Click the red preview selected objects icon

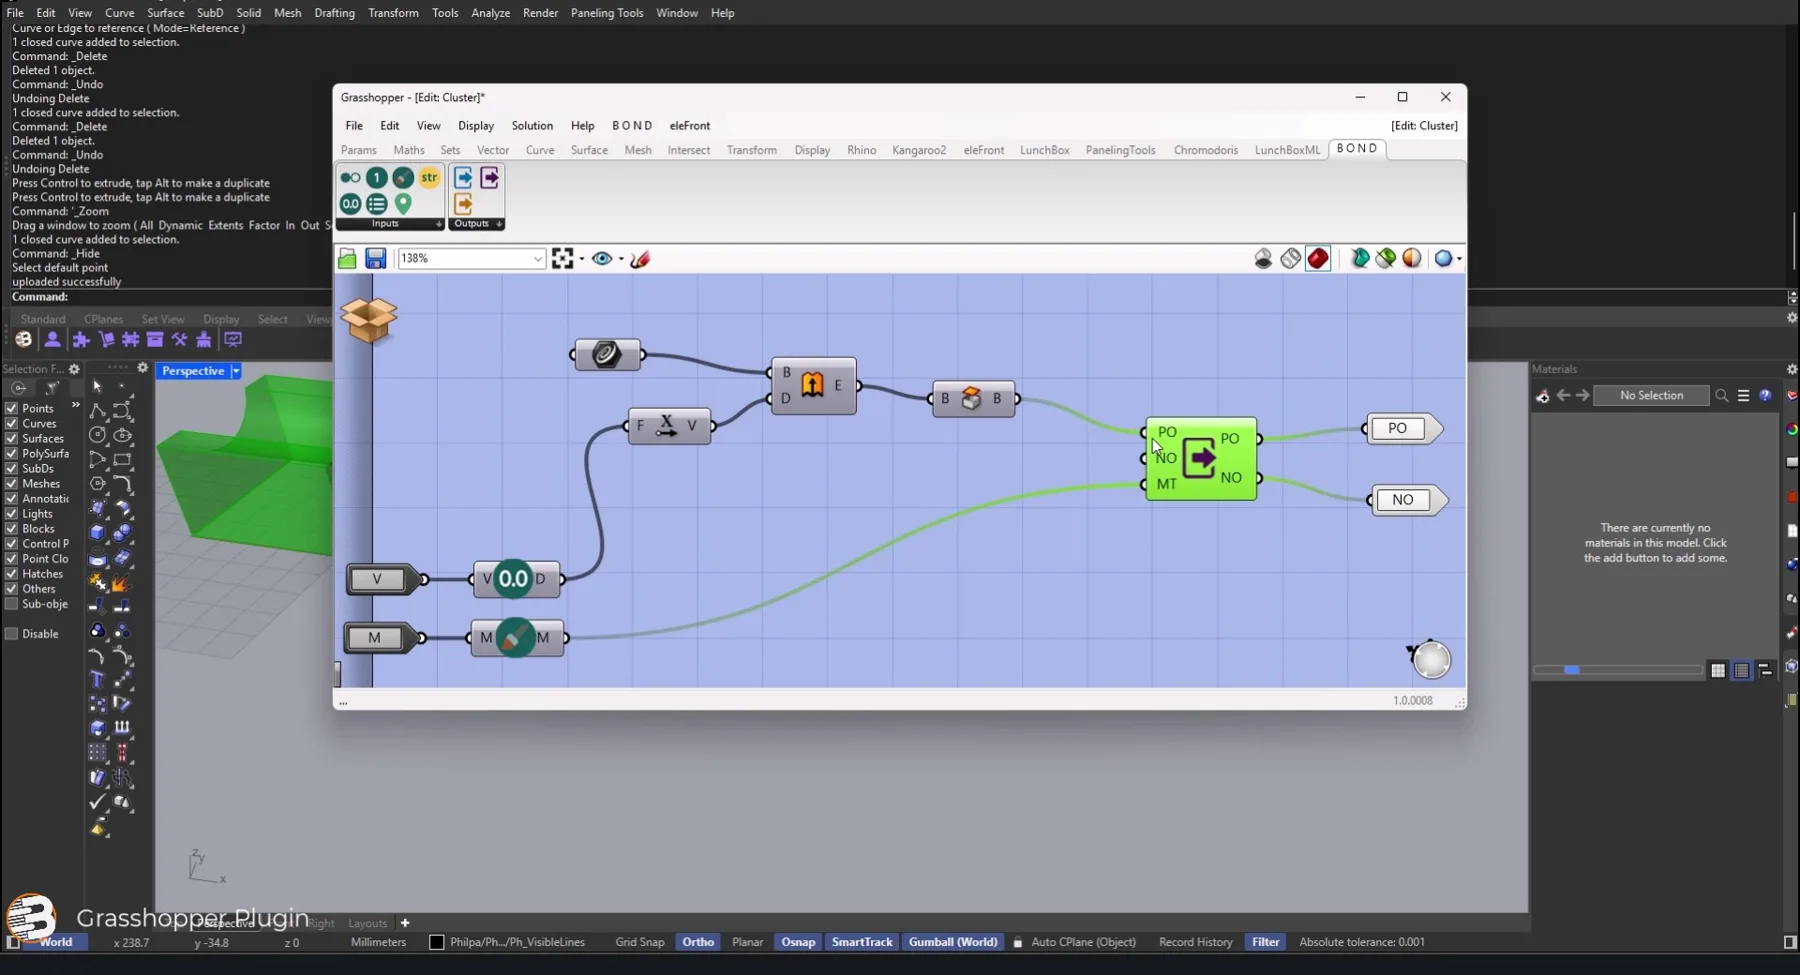(1318, 259)
